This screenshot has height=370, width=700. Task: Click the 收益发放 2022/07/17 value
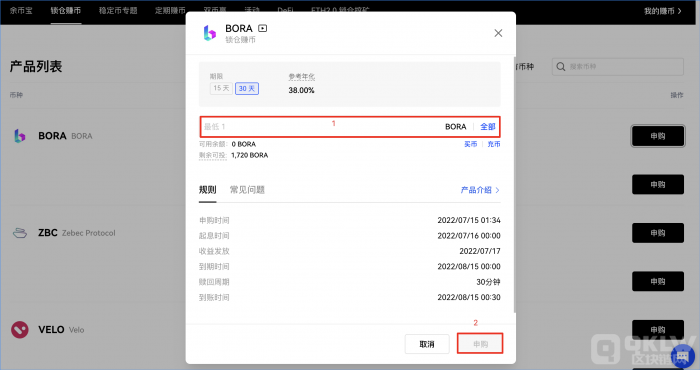[x=480, y=251]
